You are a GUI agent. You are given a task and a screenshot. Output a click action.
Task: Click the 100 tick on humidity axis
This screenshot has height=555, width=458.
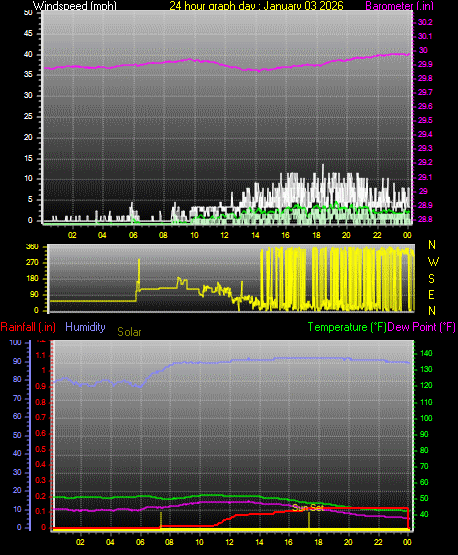pyautogui.click(x=15, y=343)
